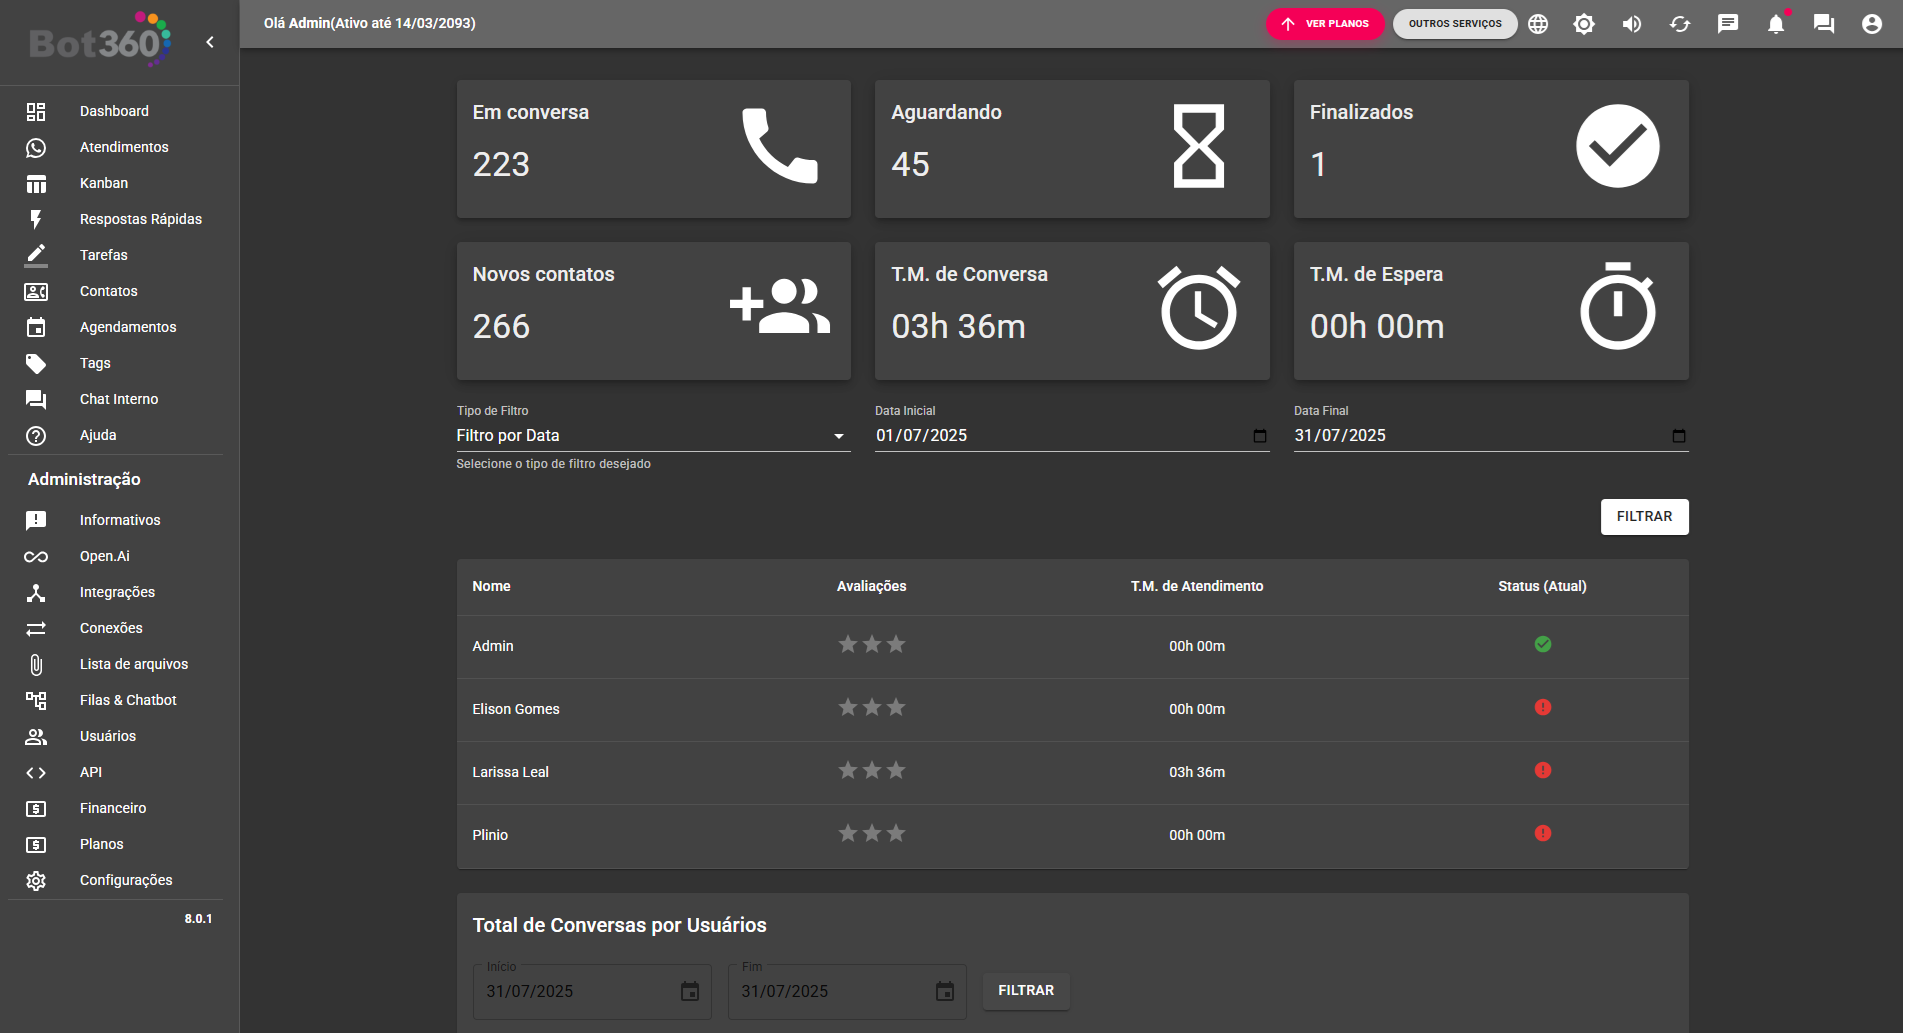Rate Admin with the third star
The width and height of the screenshot is (1913, 1033).
896,645
